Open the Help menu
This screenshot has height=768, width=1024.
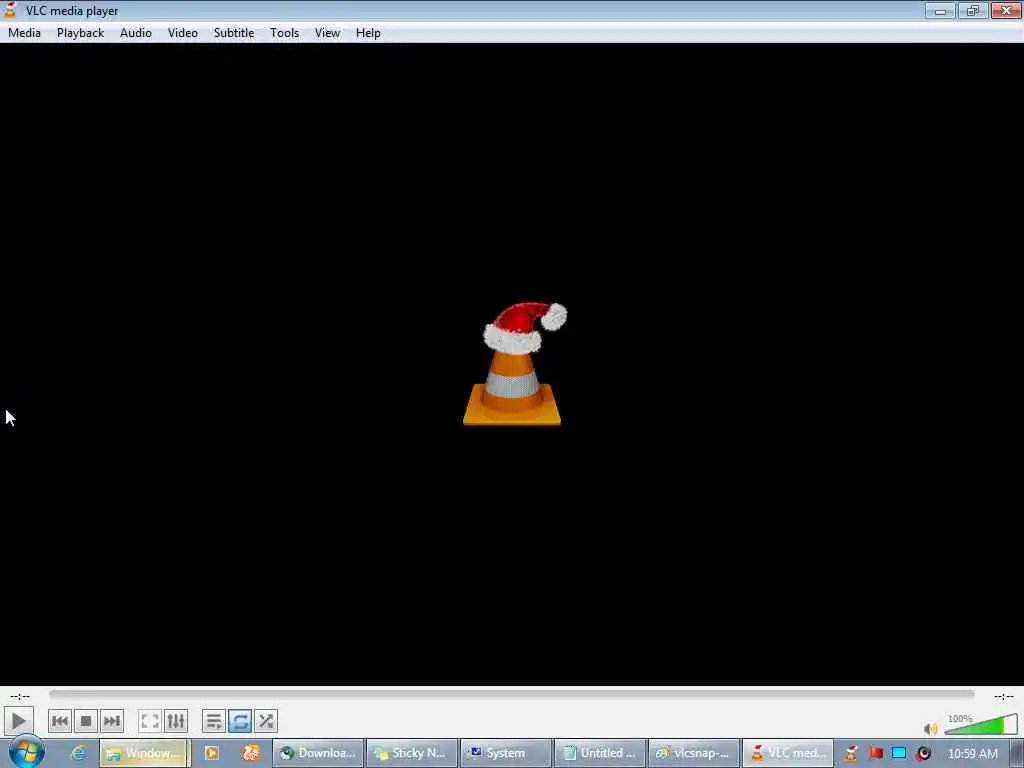point(368,33)
